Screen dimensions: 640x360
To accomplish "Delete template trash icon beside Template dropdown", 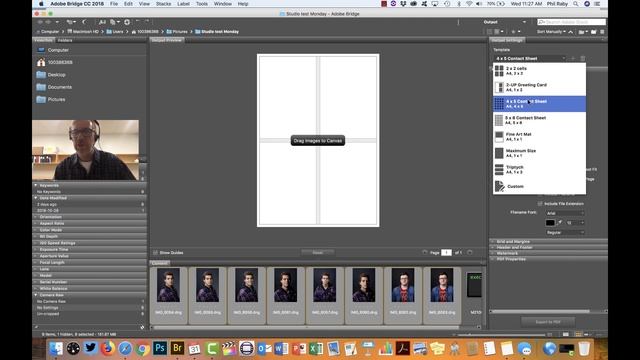I will pyautogui.click(x=582, y=58).
